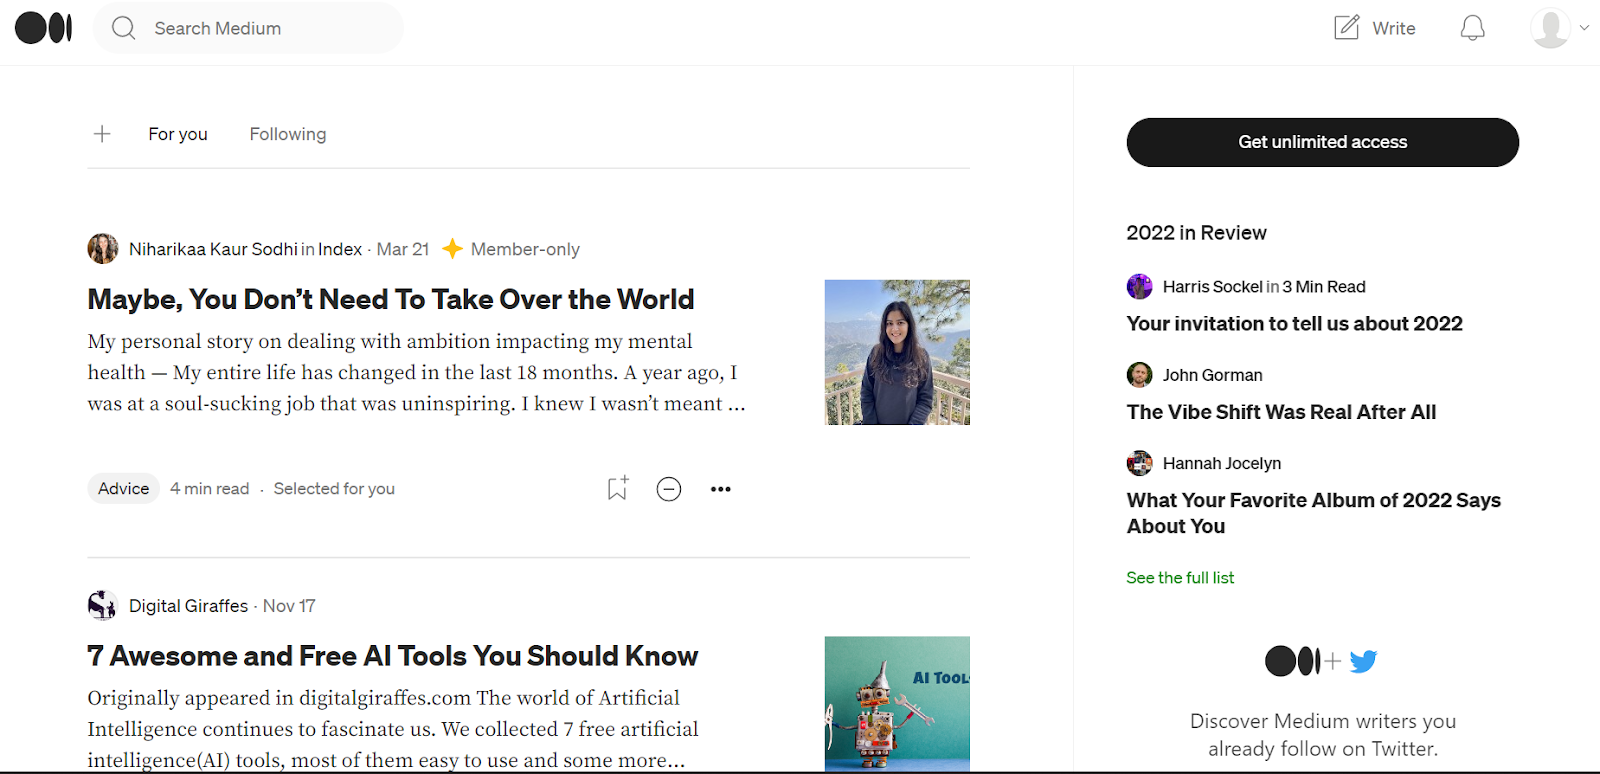Viewport: 1600px width, 774px height.
Task: Visit the Digital Giraffes profile
Action: pyautogui.click(x=188, y=606)
